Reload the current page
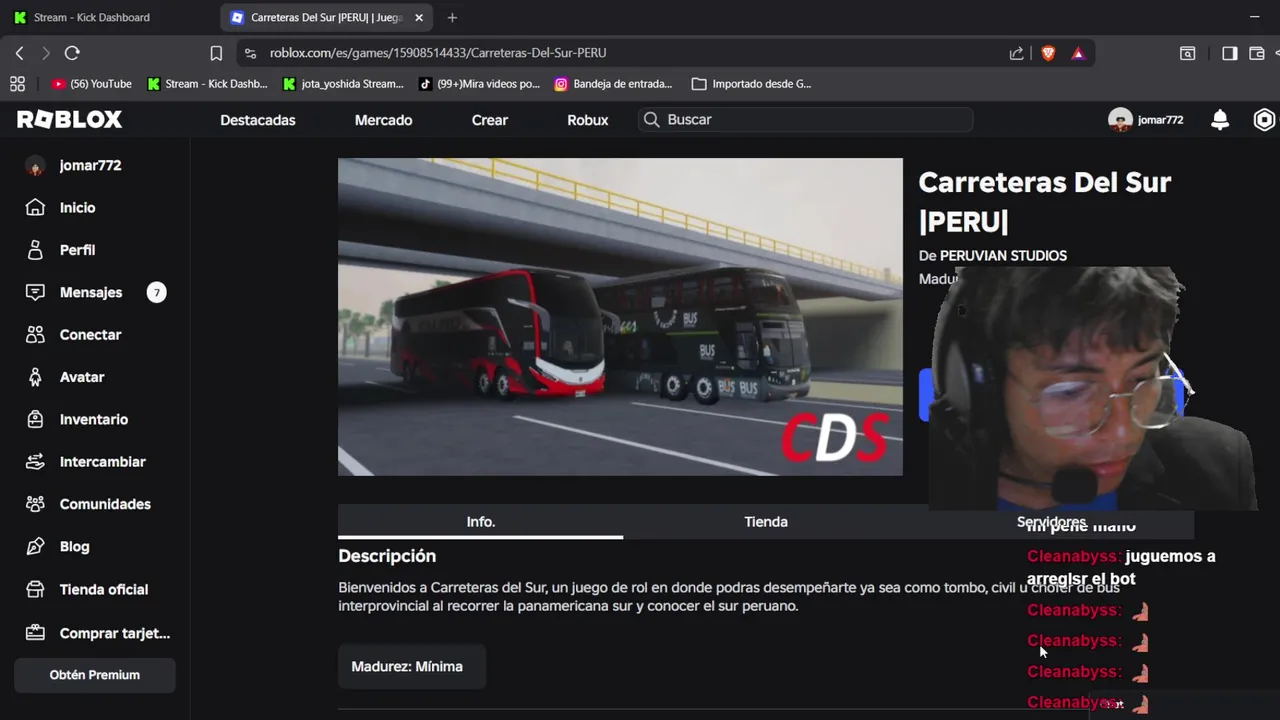The height and width of the screenshot is (720, 1280). (x=72, y=53)
